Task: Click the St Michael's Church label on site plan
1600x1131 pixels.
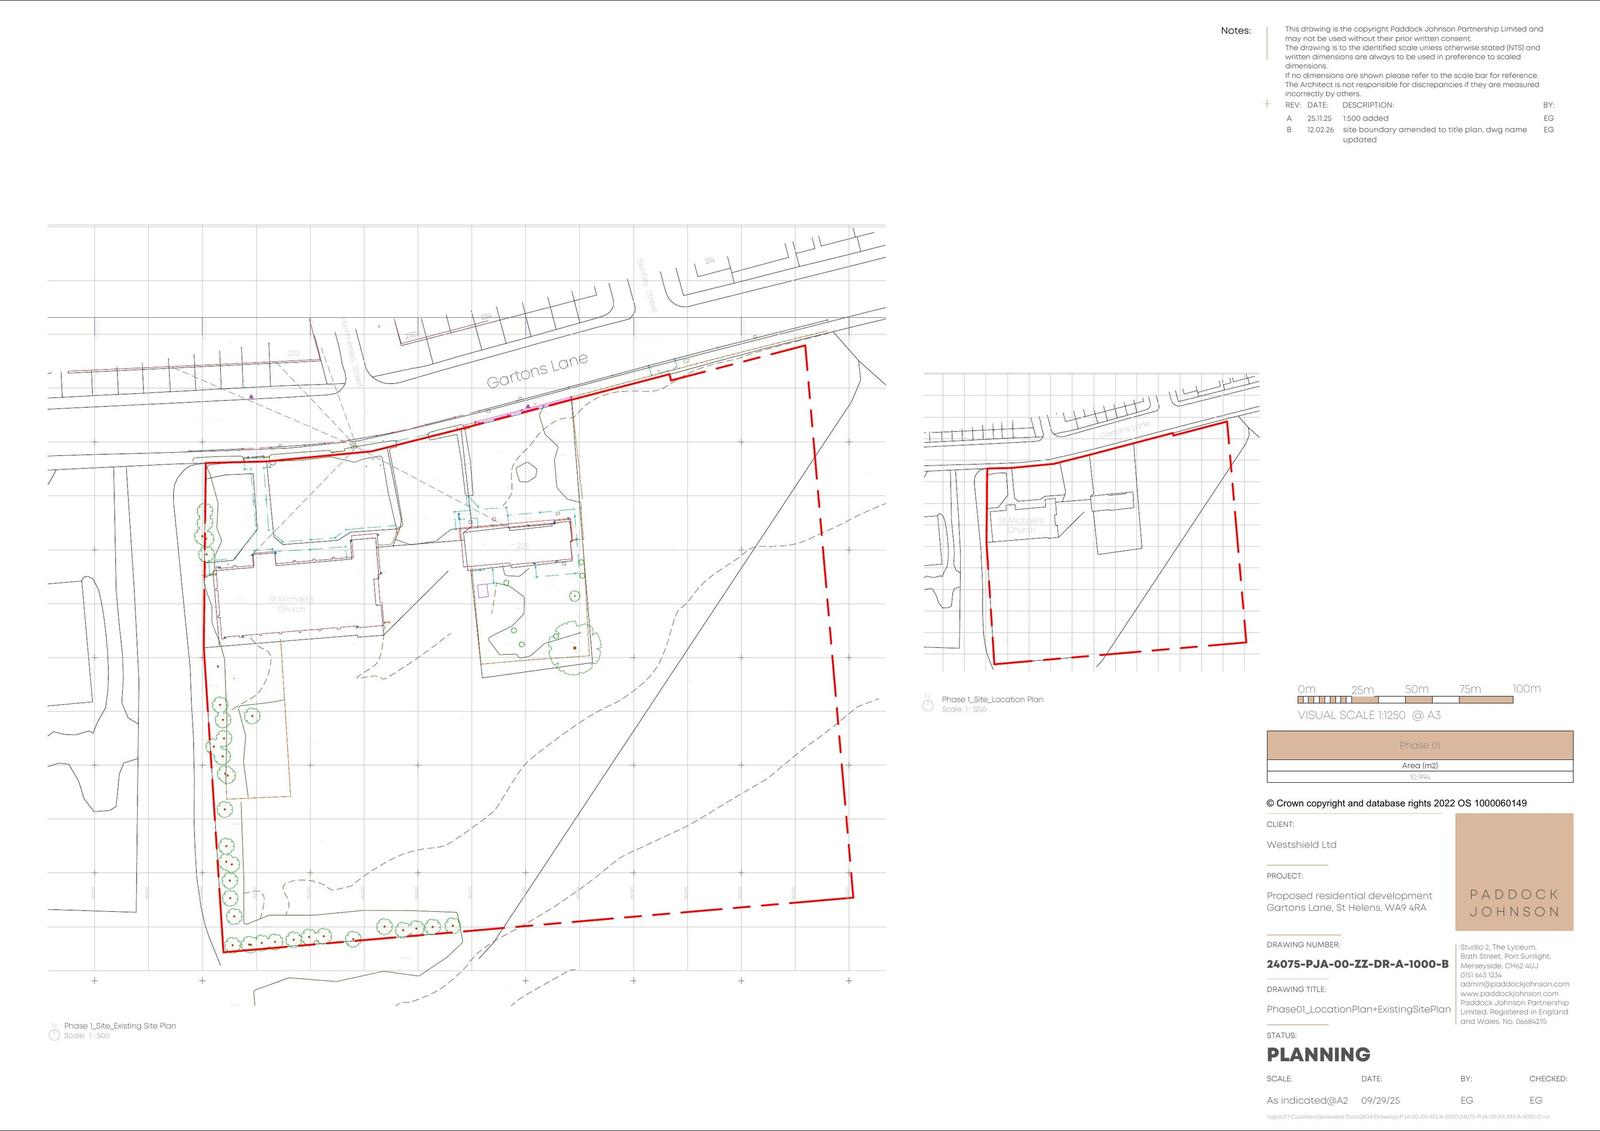Action: pos(291,604)
